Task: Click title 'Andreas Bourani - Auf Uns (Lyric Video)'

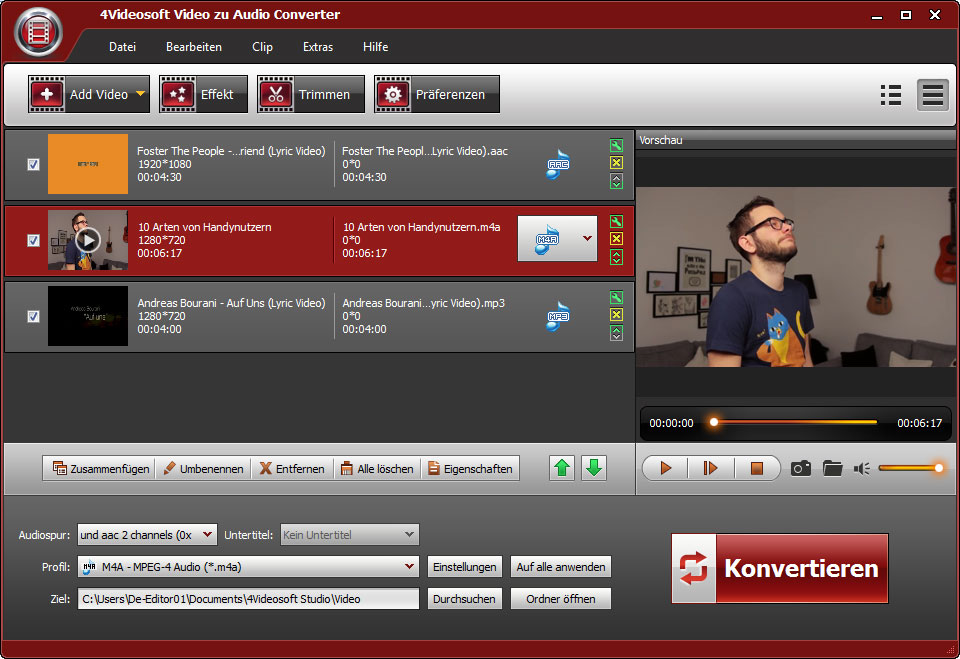Action: (231, 303)
